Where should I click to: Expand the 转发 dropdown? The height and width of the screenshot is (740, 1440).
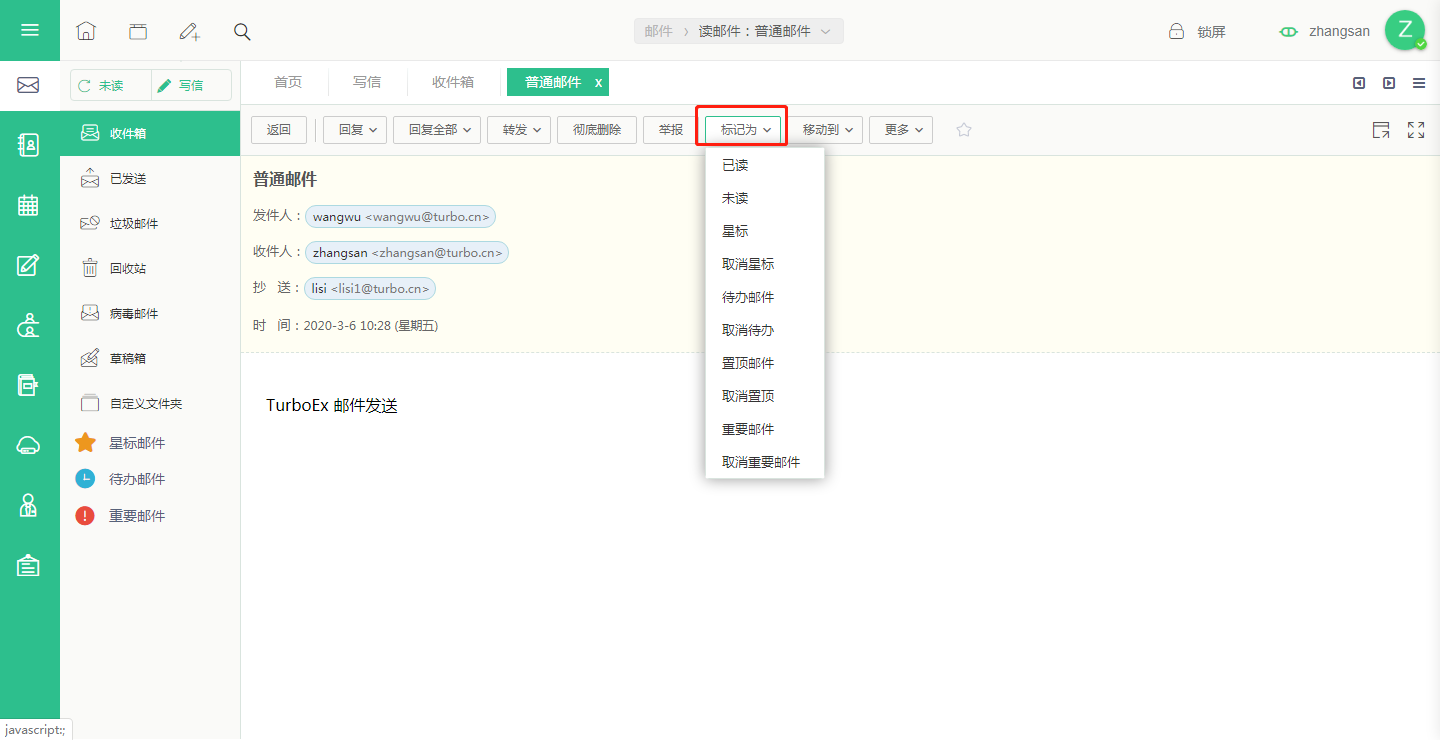click(x=519, y=130)
